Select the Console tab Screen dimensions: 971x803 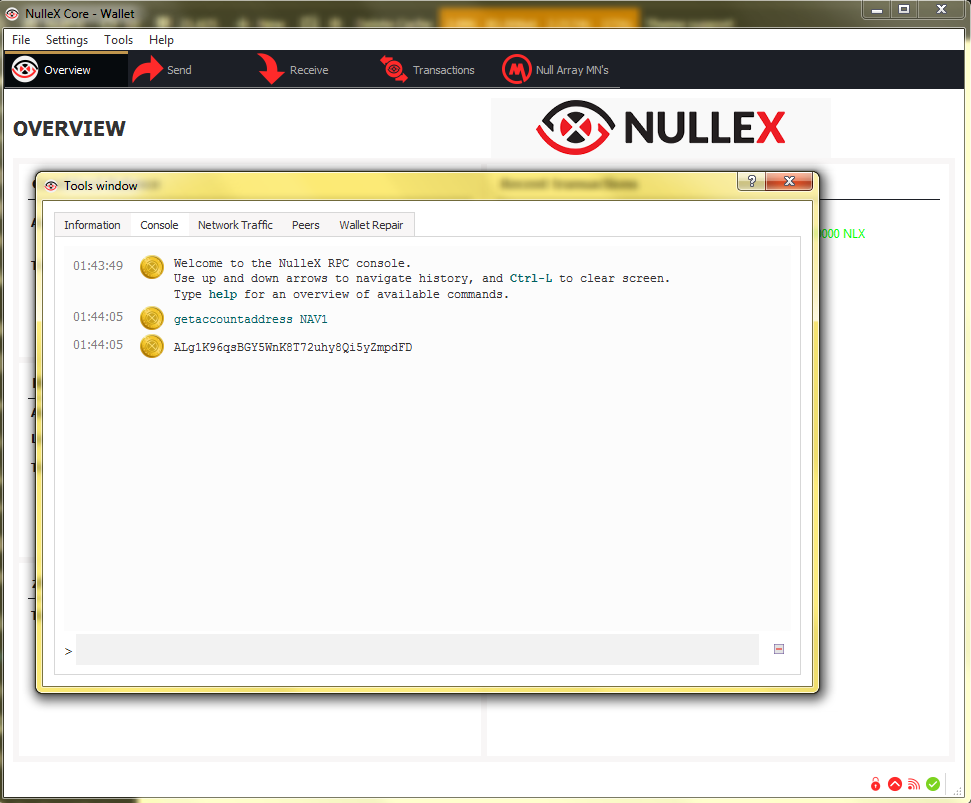coord(159,225)
